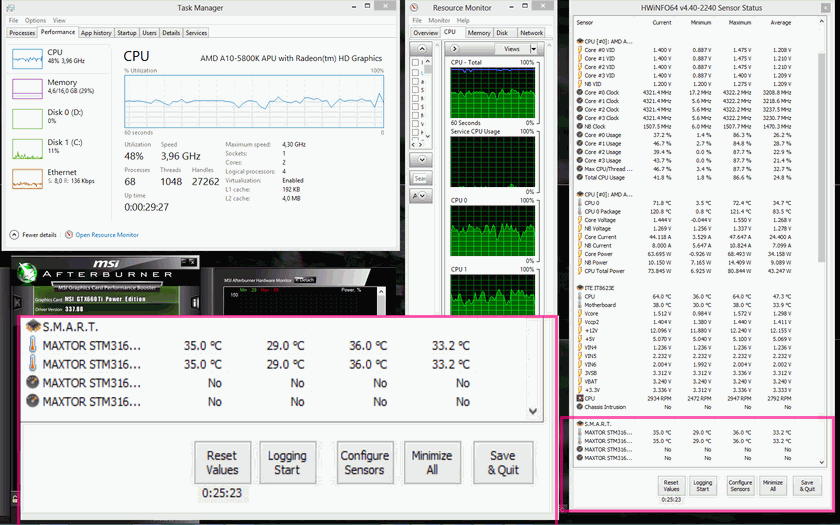Viewport: 840px width, 525px height.
Task: Click the HWiNFO64 vertical scrollbar thumb
Action: point(821,157)
